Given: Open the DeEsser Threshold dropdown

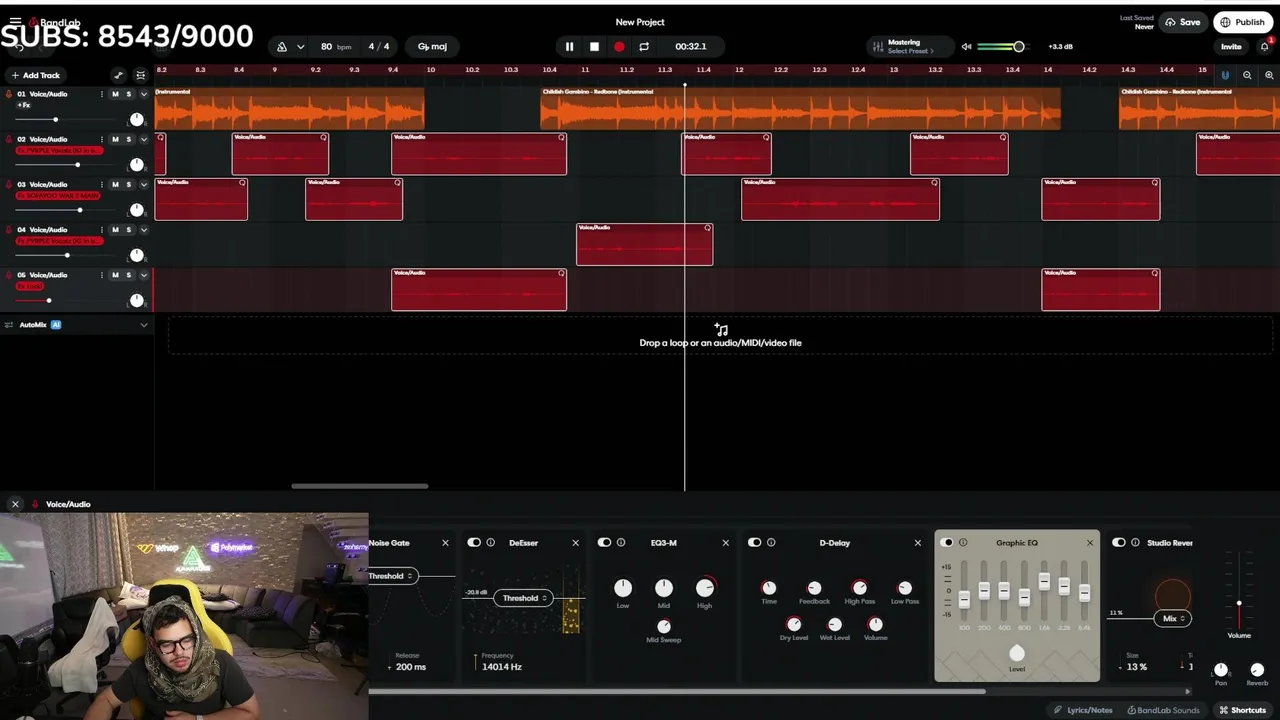Looking at the screenshot, I should click(x=524, y=598).
